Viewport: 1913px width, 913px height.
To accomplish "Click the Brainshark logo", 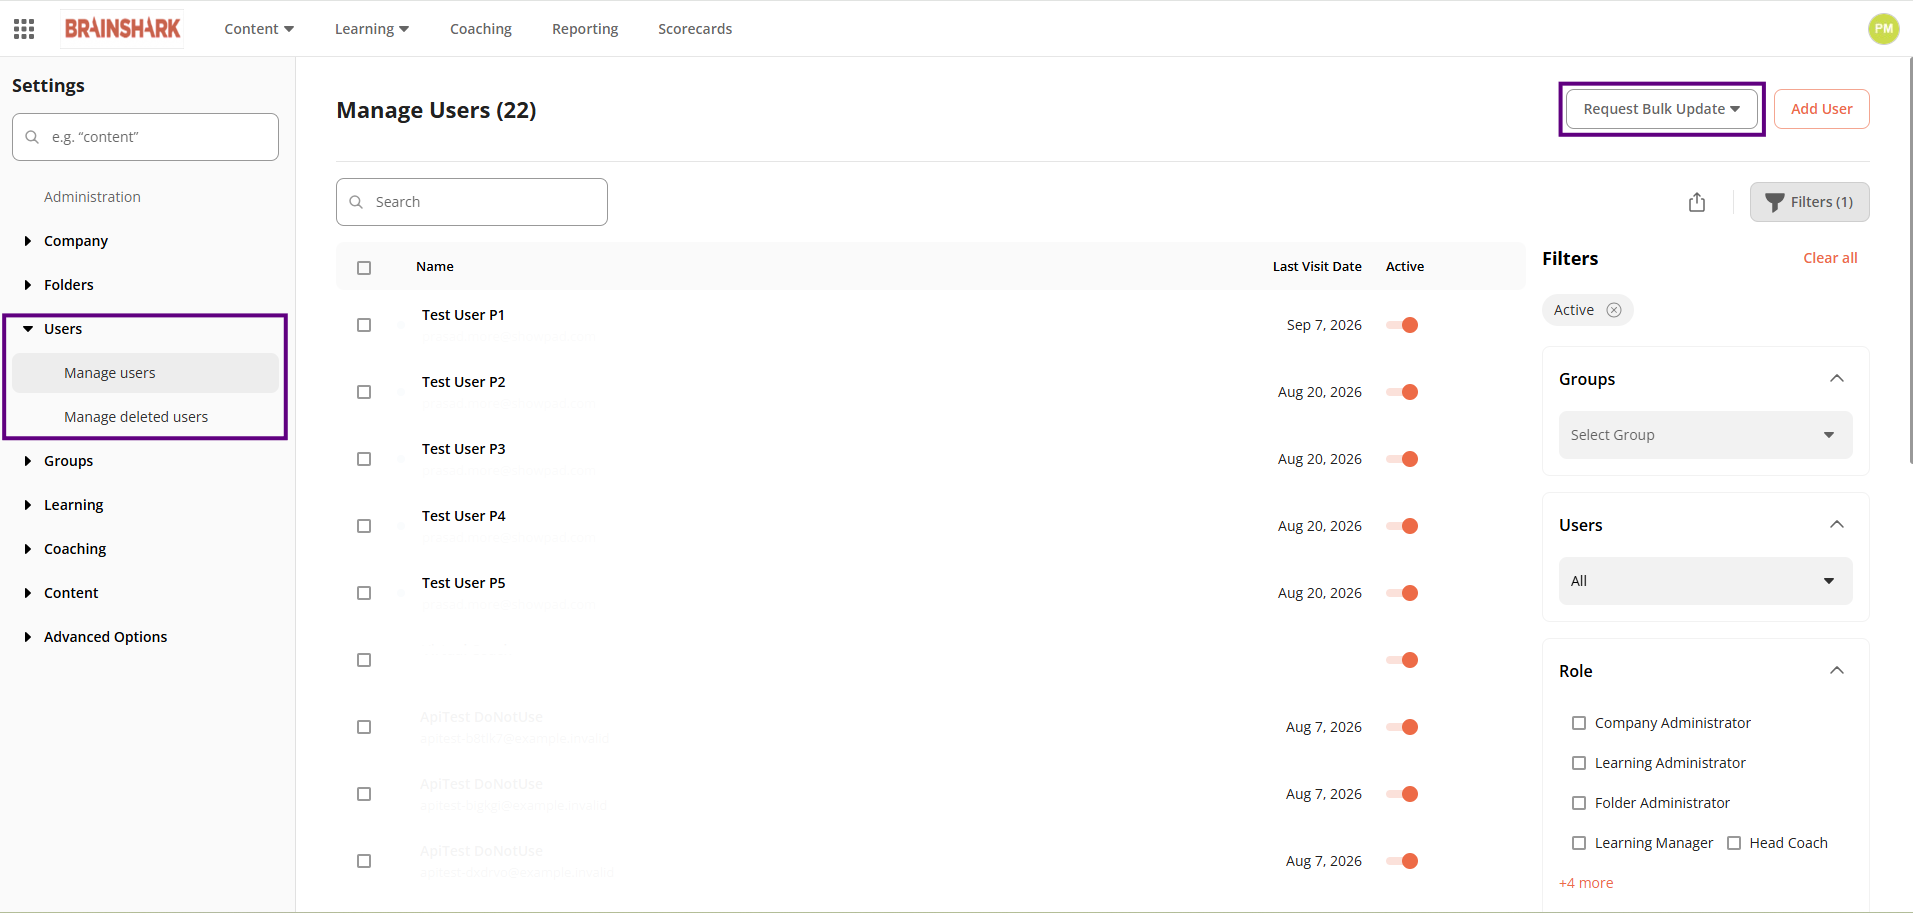I will tap(123, 29).
